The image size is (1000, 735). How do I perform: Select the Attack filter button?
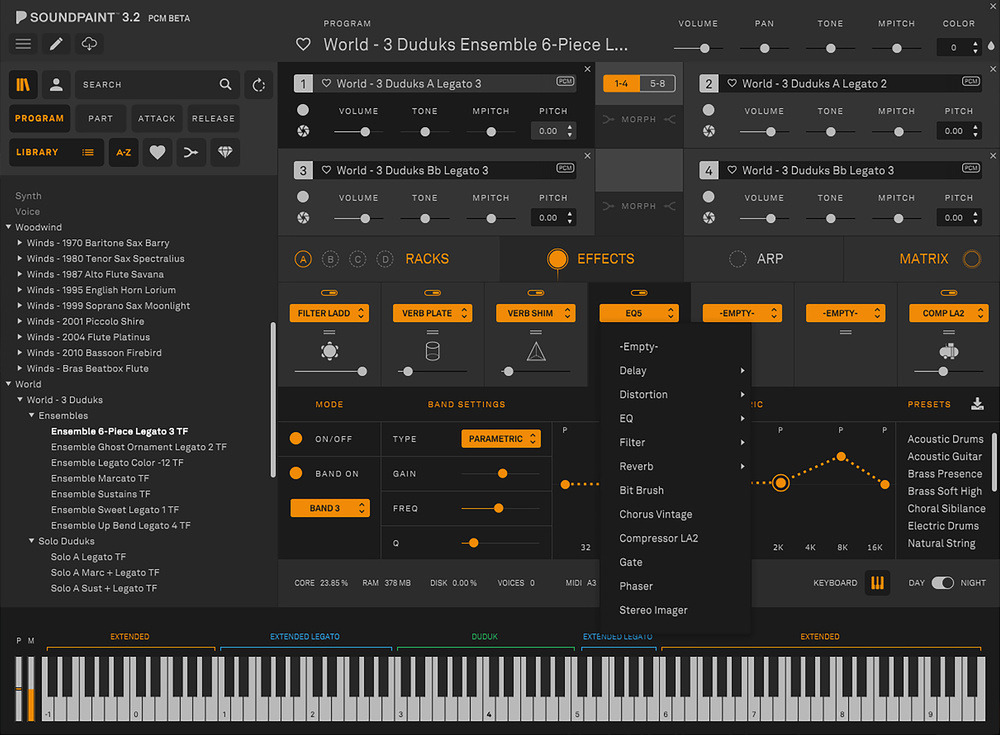156,118
